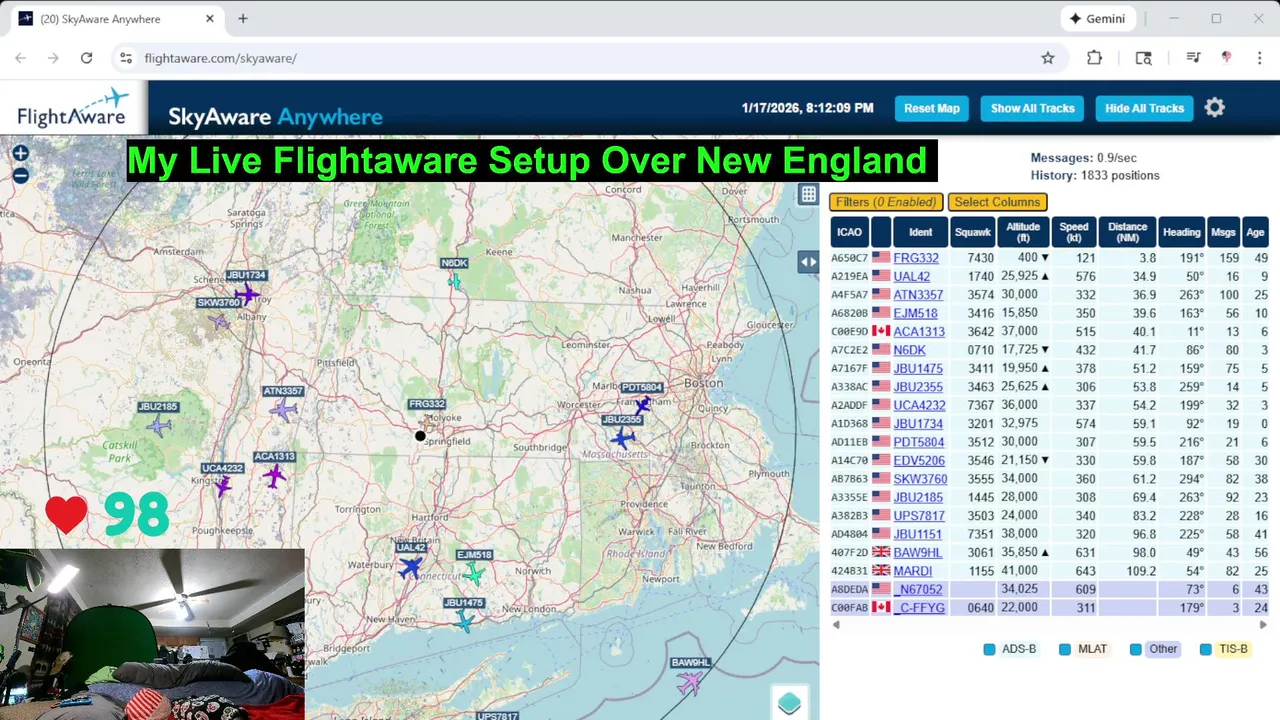Open the ACA1313 flight link
Viewport: 1280px width, 720px height.
(919, 332)
